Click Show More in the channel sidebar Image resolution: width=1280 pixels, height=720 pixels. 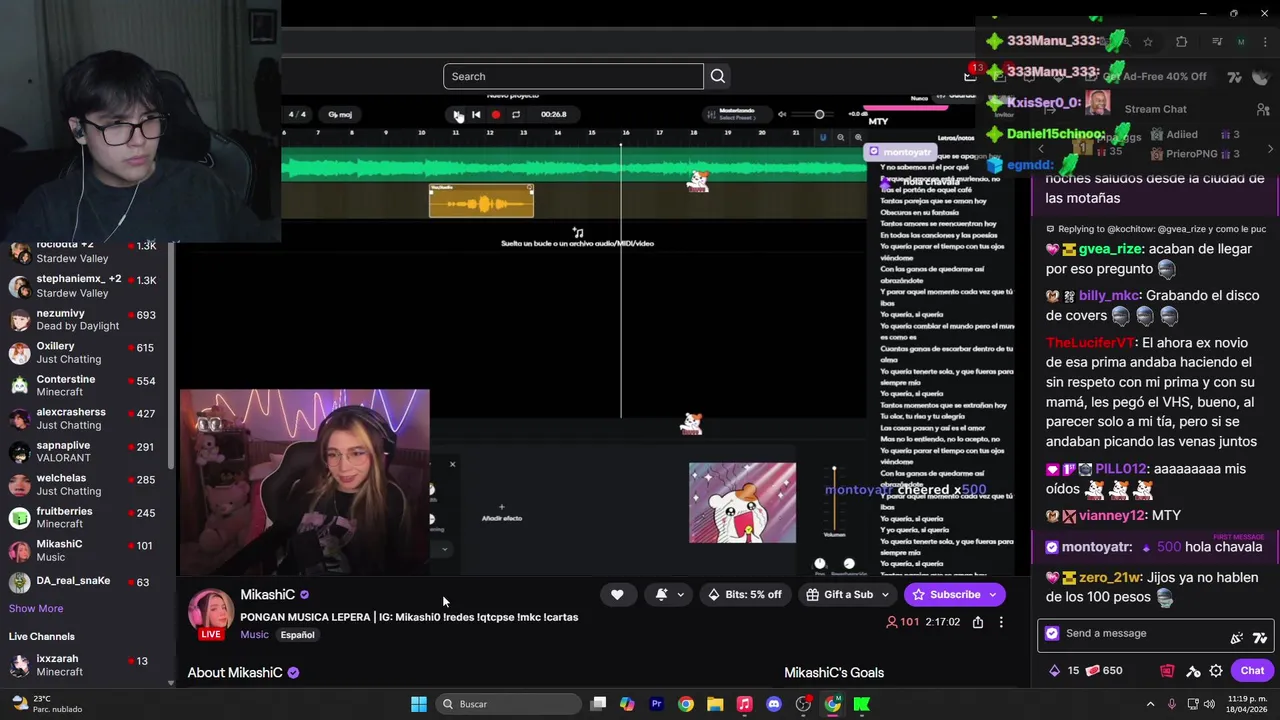[x=36, y=608]
